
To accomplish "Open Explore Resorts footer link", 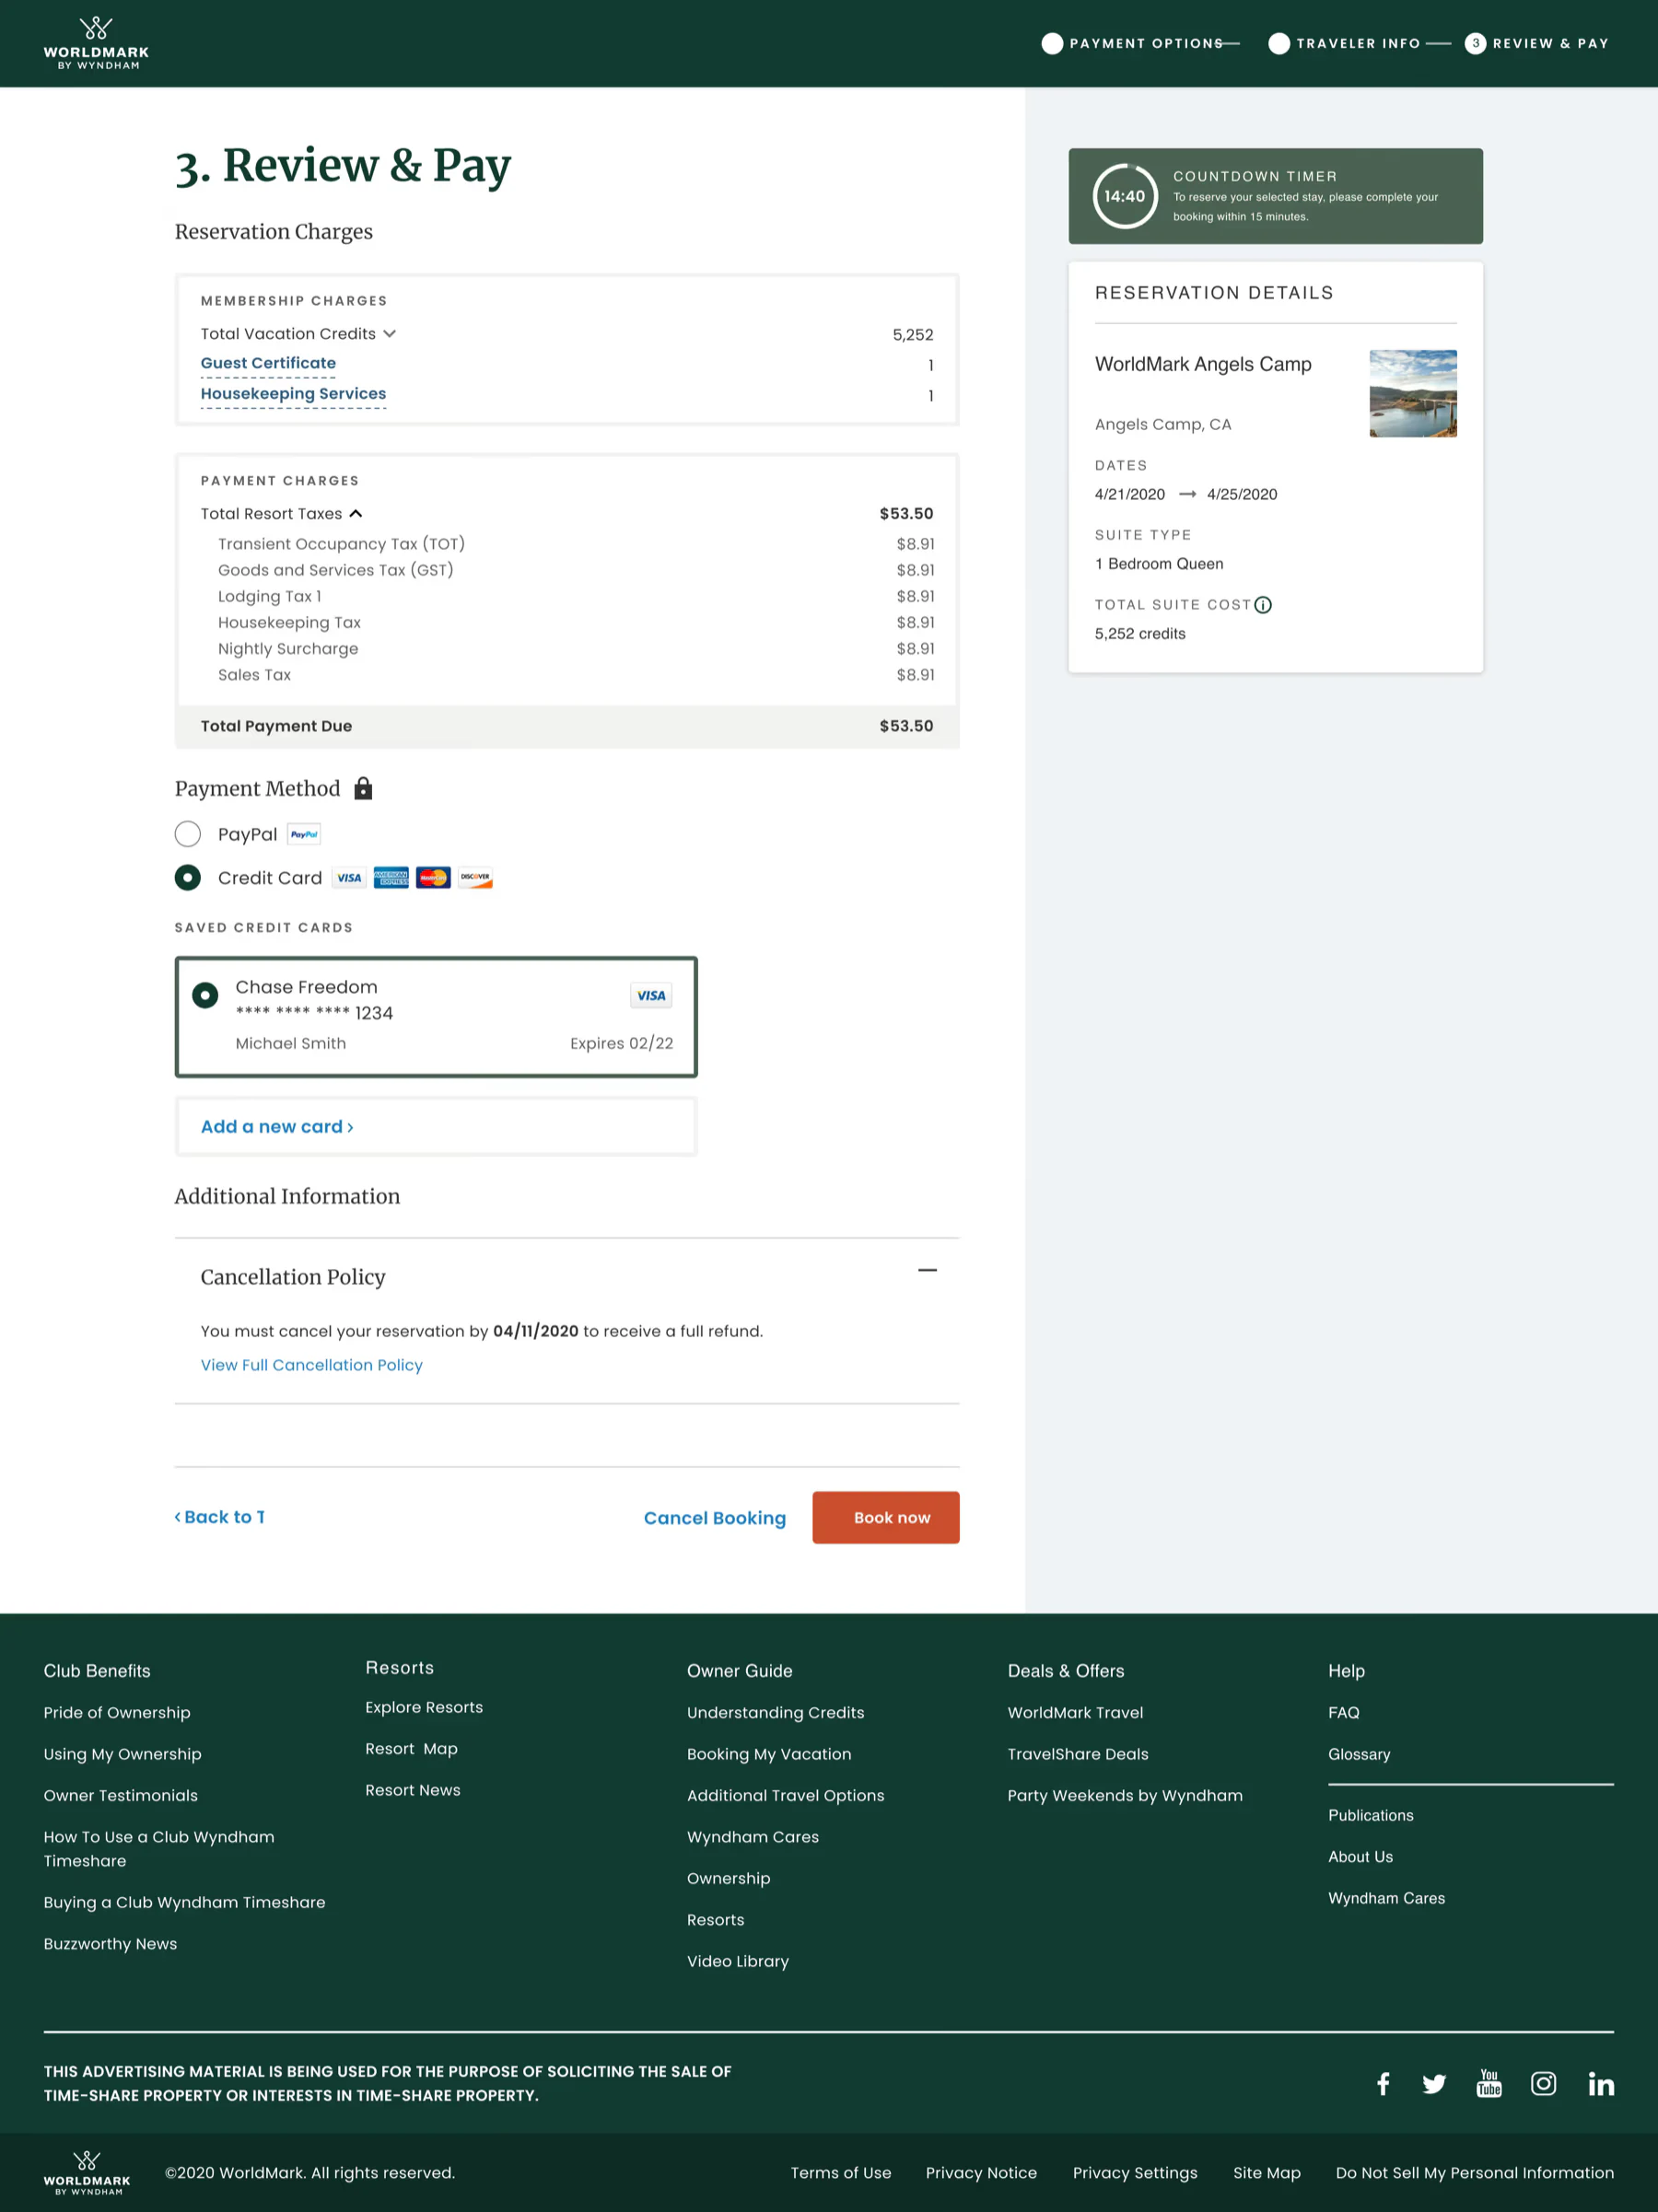I will point(424,1708).
